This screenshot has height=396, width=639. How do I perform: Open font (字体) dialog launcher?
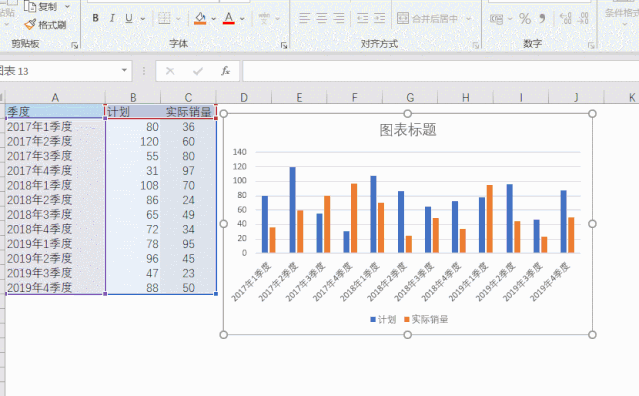[x=284, y=46]
